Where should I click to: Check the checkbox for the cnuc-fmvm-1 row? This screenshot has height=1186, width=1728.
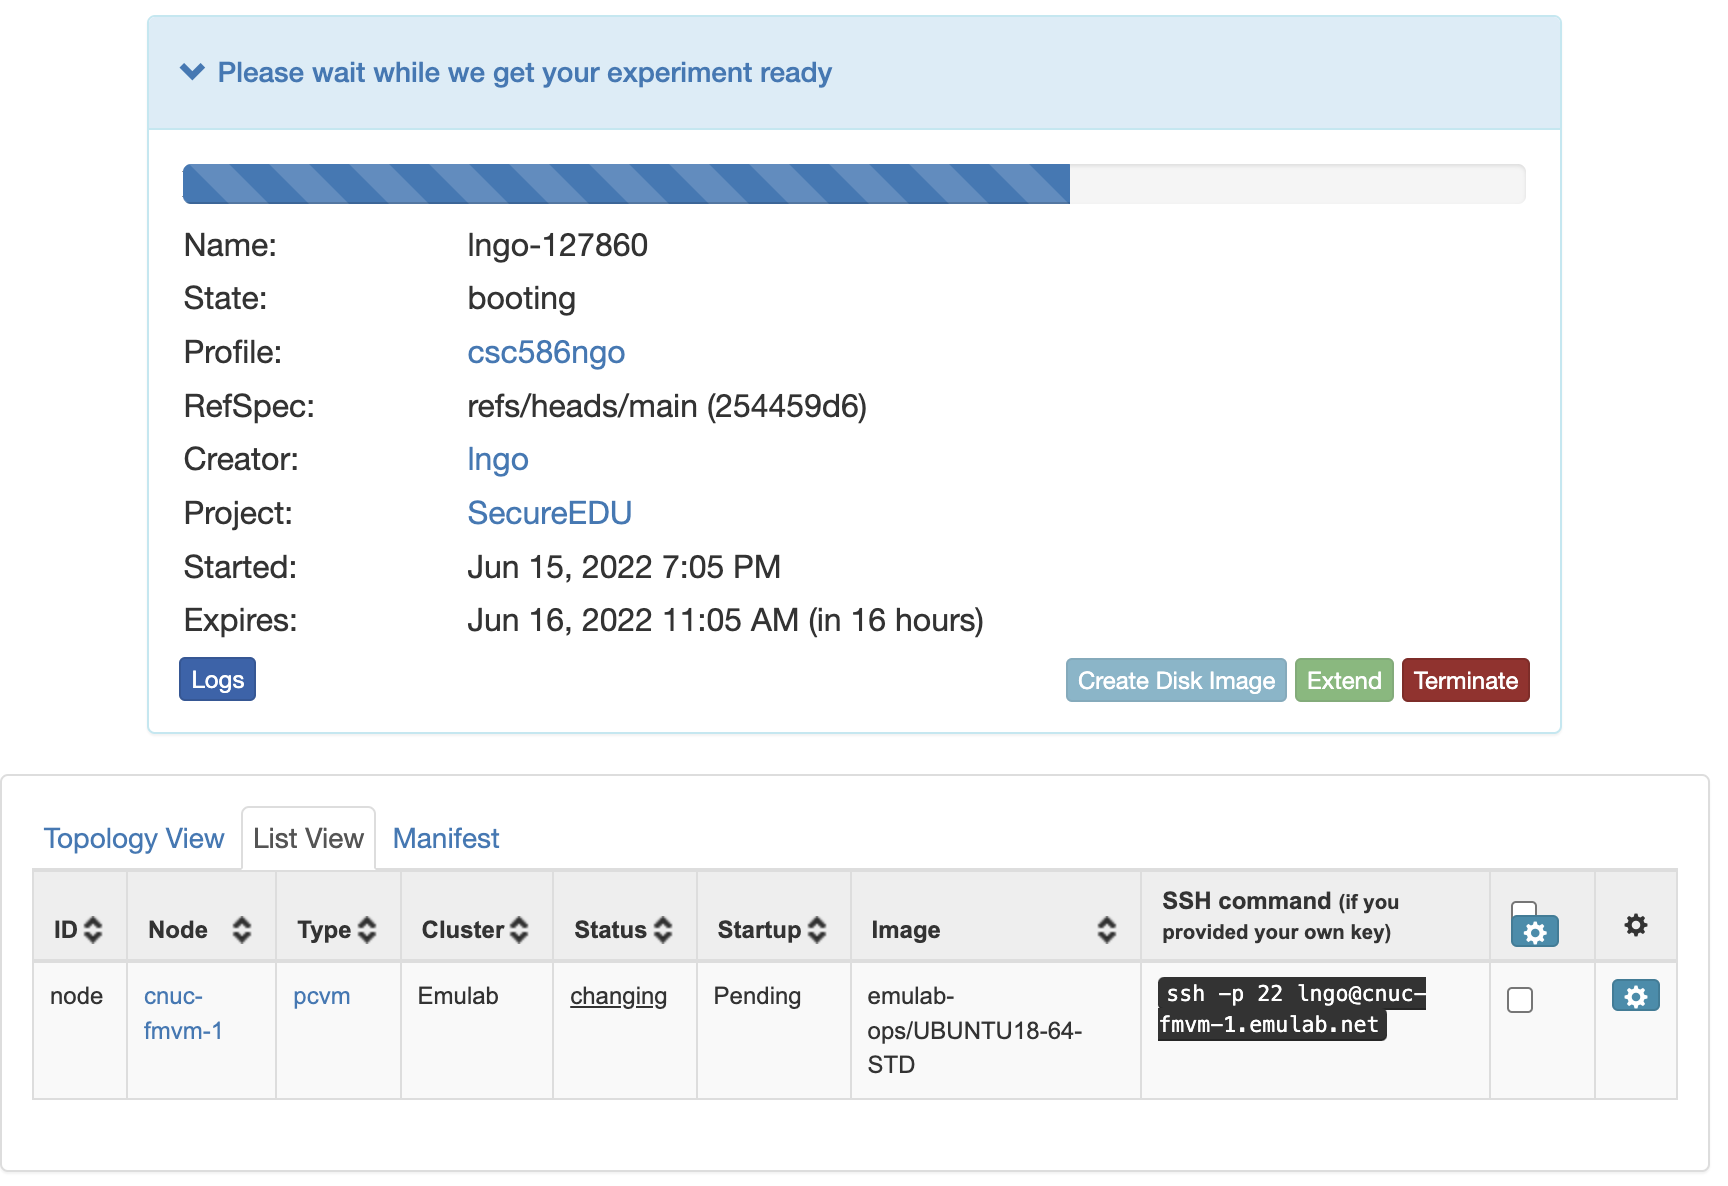tap(1519, 1000)
